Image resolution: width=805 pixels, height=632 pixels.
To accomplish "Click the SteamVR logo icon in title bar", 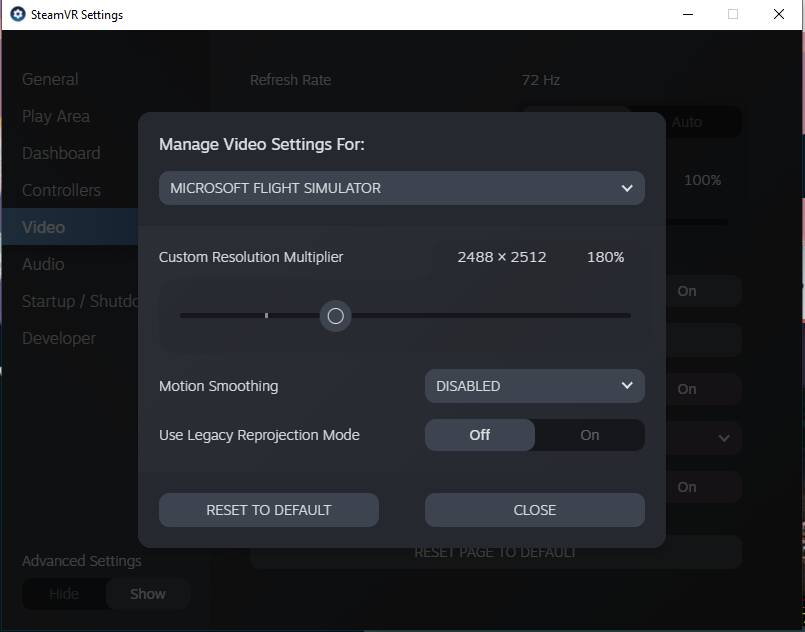I will coord(17,14).
